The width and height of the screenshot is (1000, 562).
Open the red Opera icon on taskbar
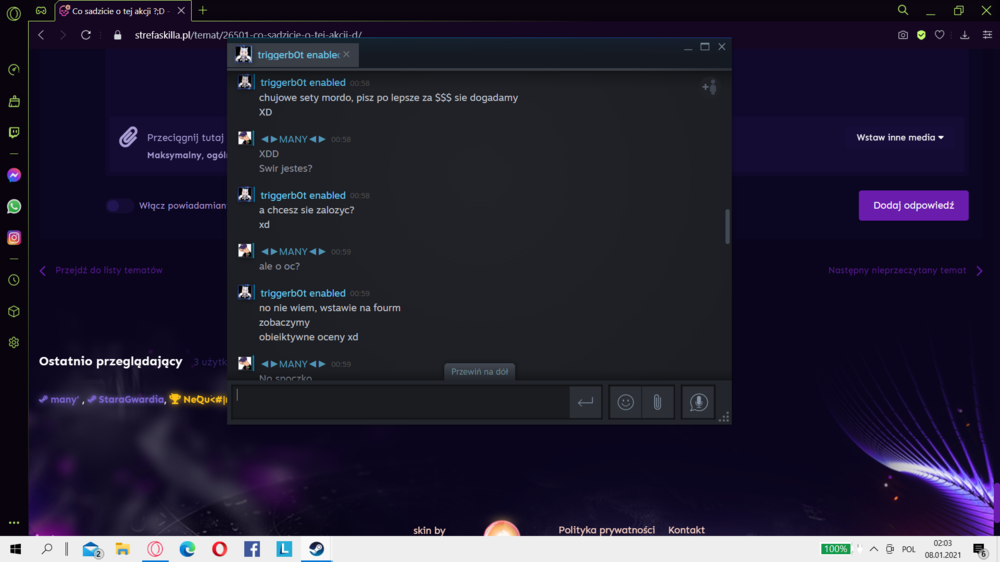(219, 549)
